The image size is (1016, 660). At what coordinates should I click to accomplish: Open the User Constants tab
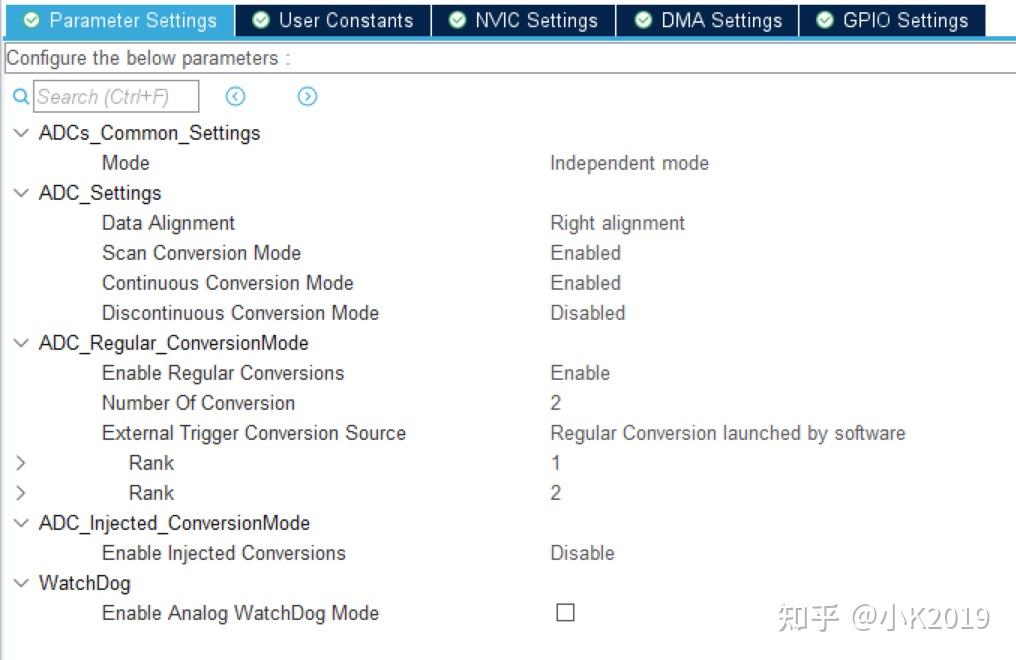tap(333, 19)
